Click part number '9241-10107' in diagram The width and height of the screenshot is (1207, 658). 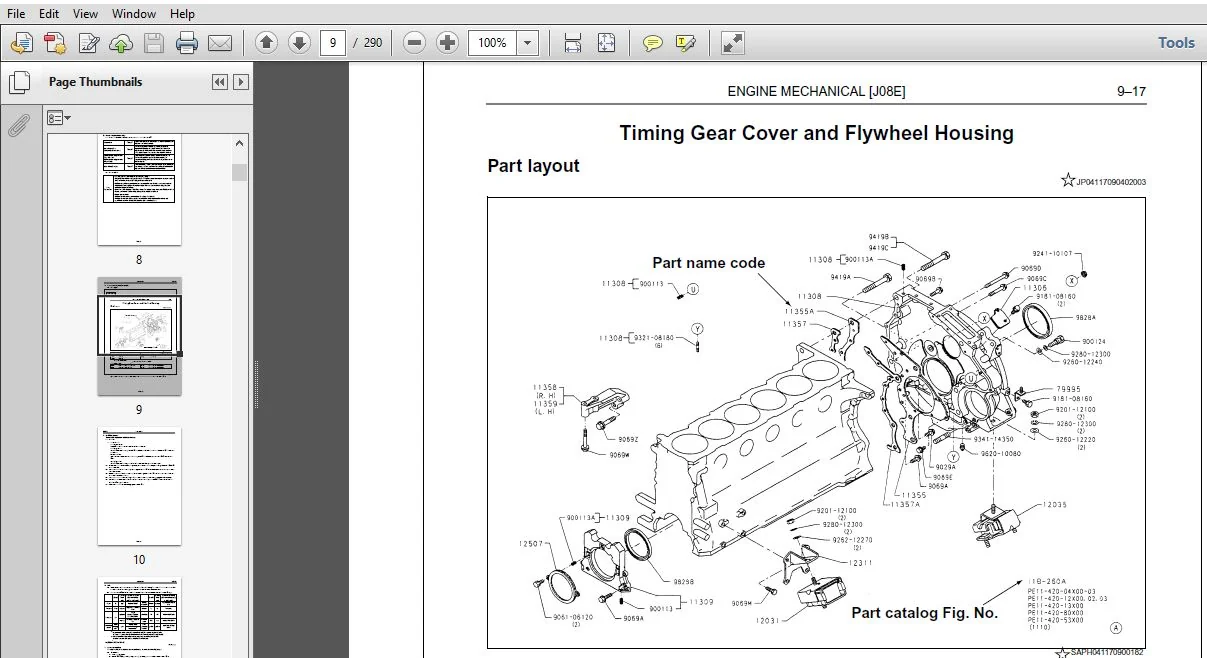coord(1052,254)
